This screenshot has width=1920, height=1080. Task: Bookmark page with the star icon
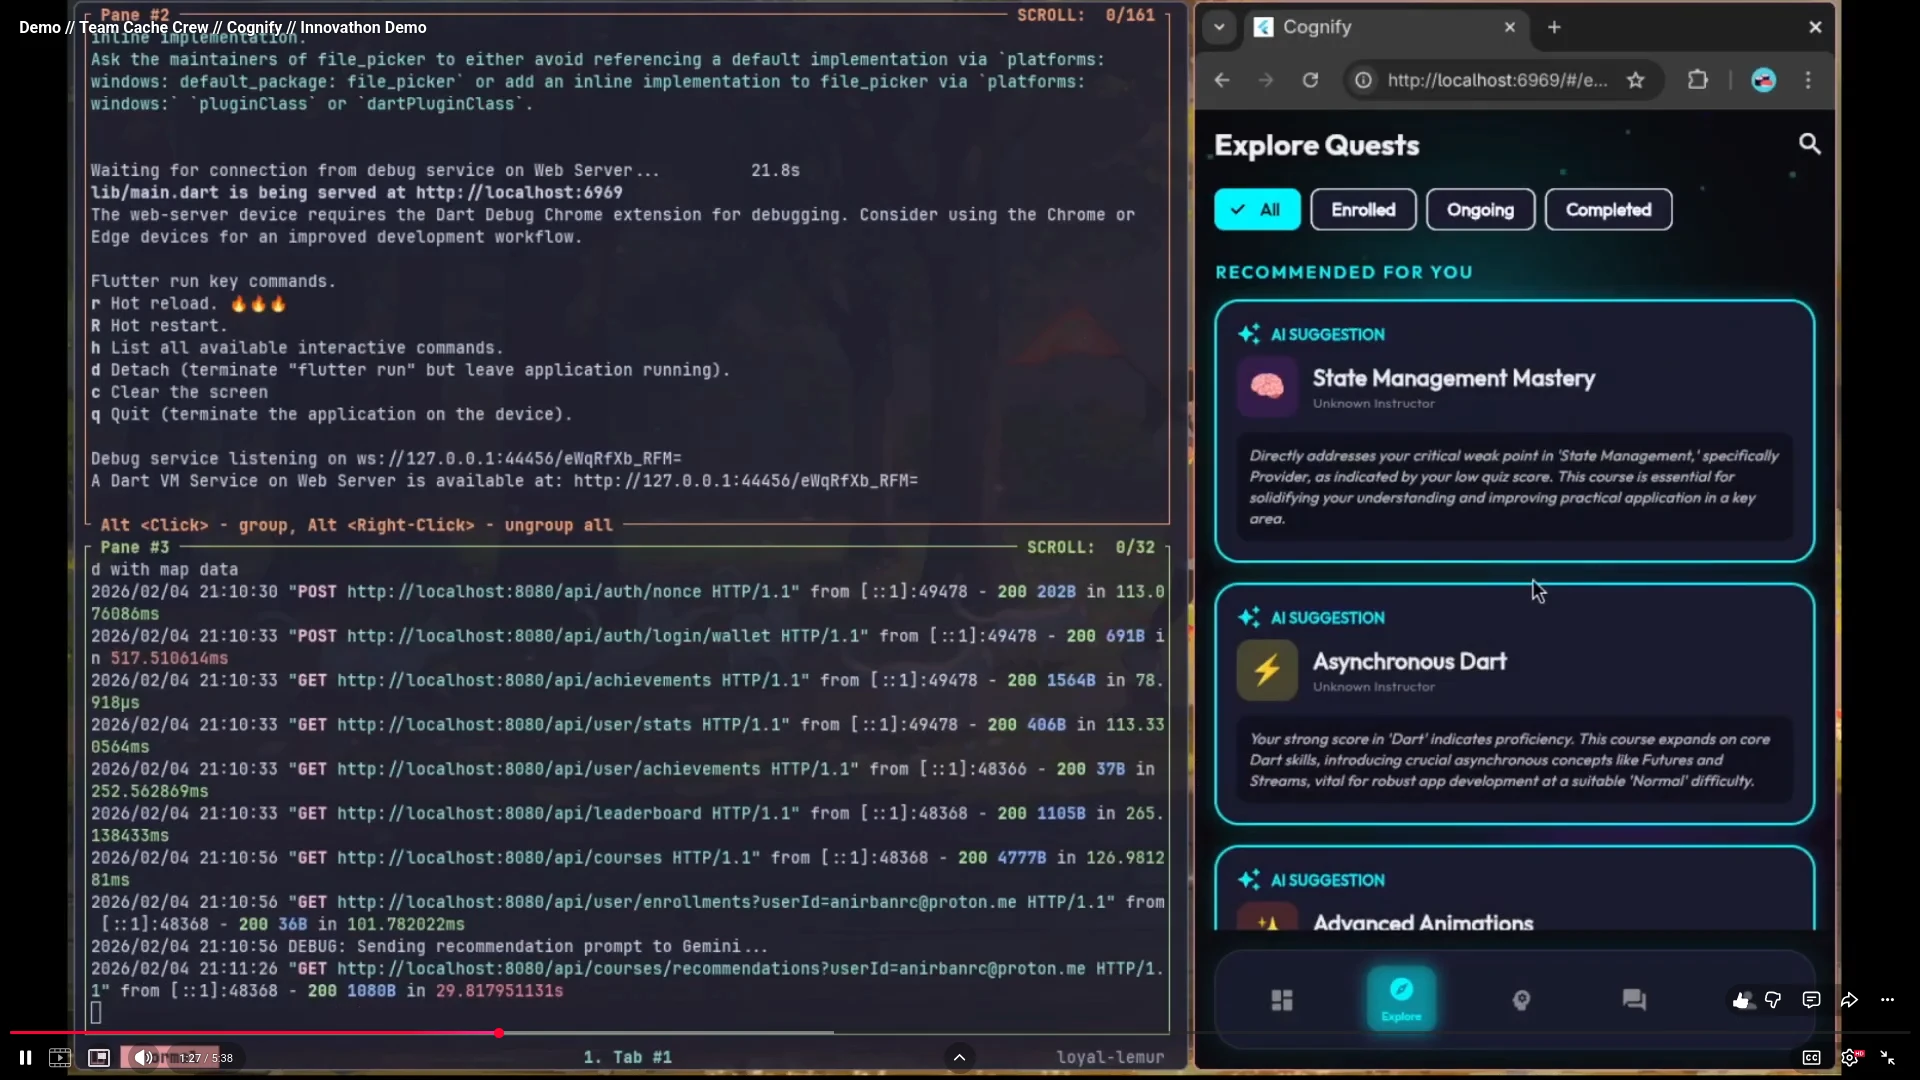pyautogui.click(x=1635, y=80)
